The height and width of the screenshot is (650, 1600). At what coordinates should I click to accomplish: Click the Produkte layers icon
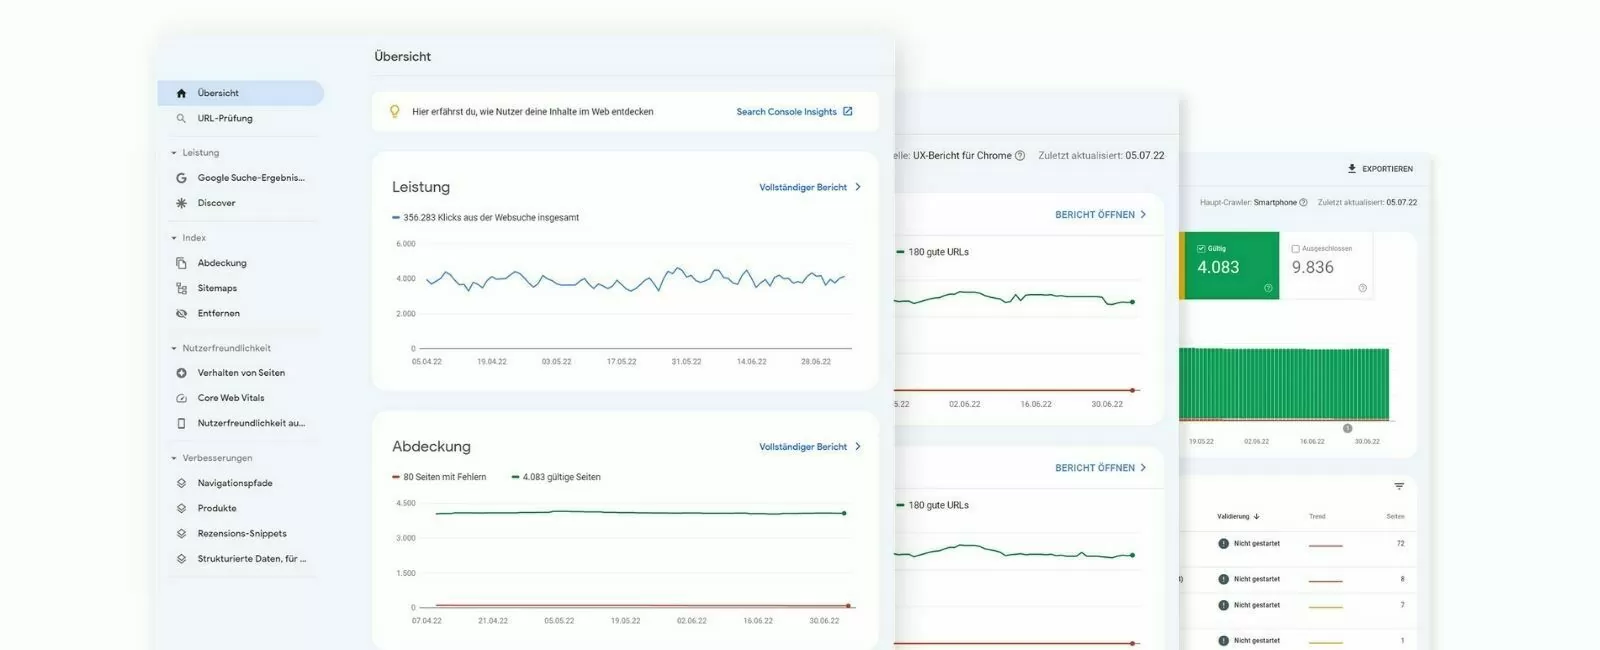[181, 508]
